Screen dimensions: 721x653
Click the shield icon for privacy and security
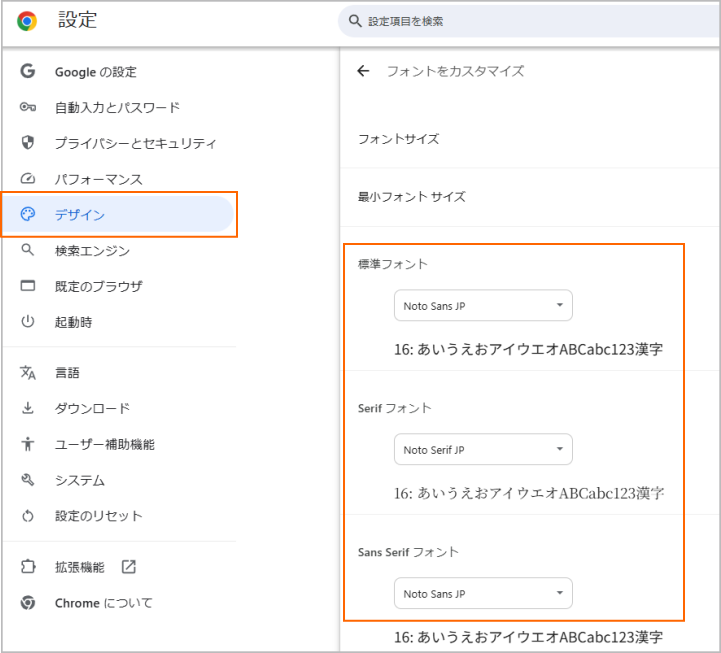[28, 143]
